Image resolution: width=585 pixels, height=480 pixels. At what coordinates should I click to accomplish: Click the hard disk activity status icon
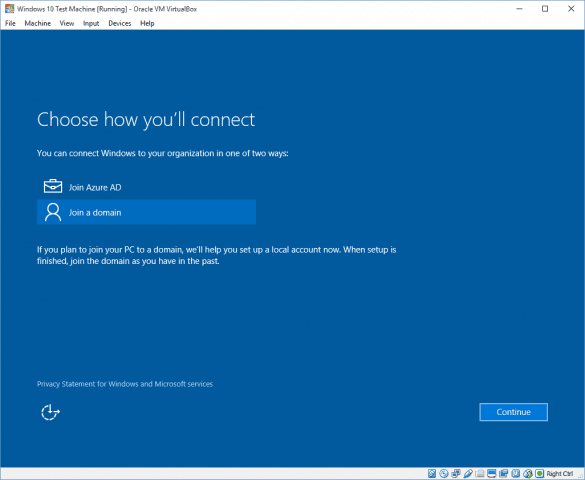pyautogui.click(x=432, y=474)
